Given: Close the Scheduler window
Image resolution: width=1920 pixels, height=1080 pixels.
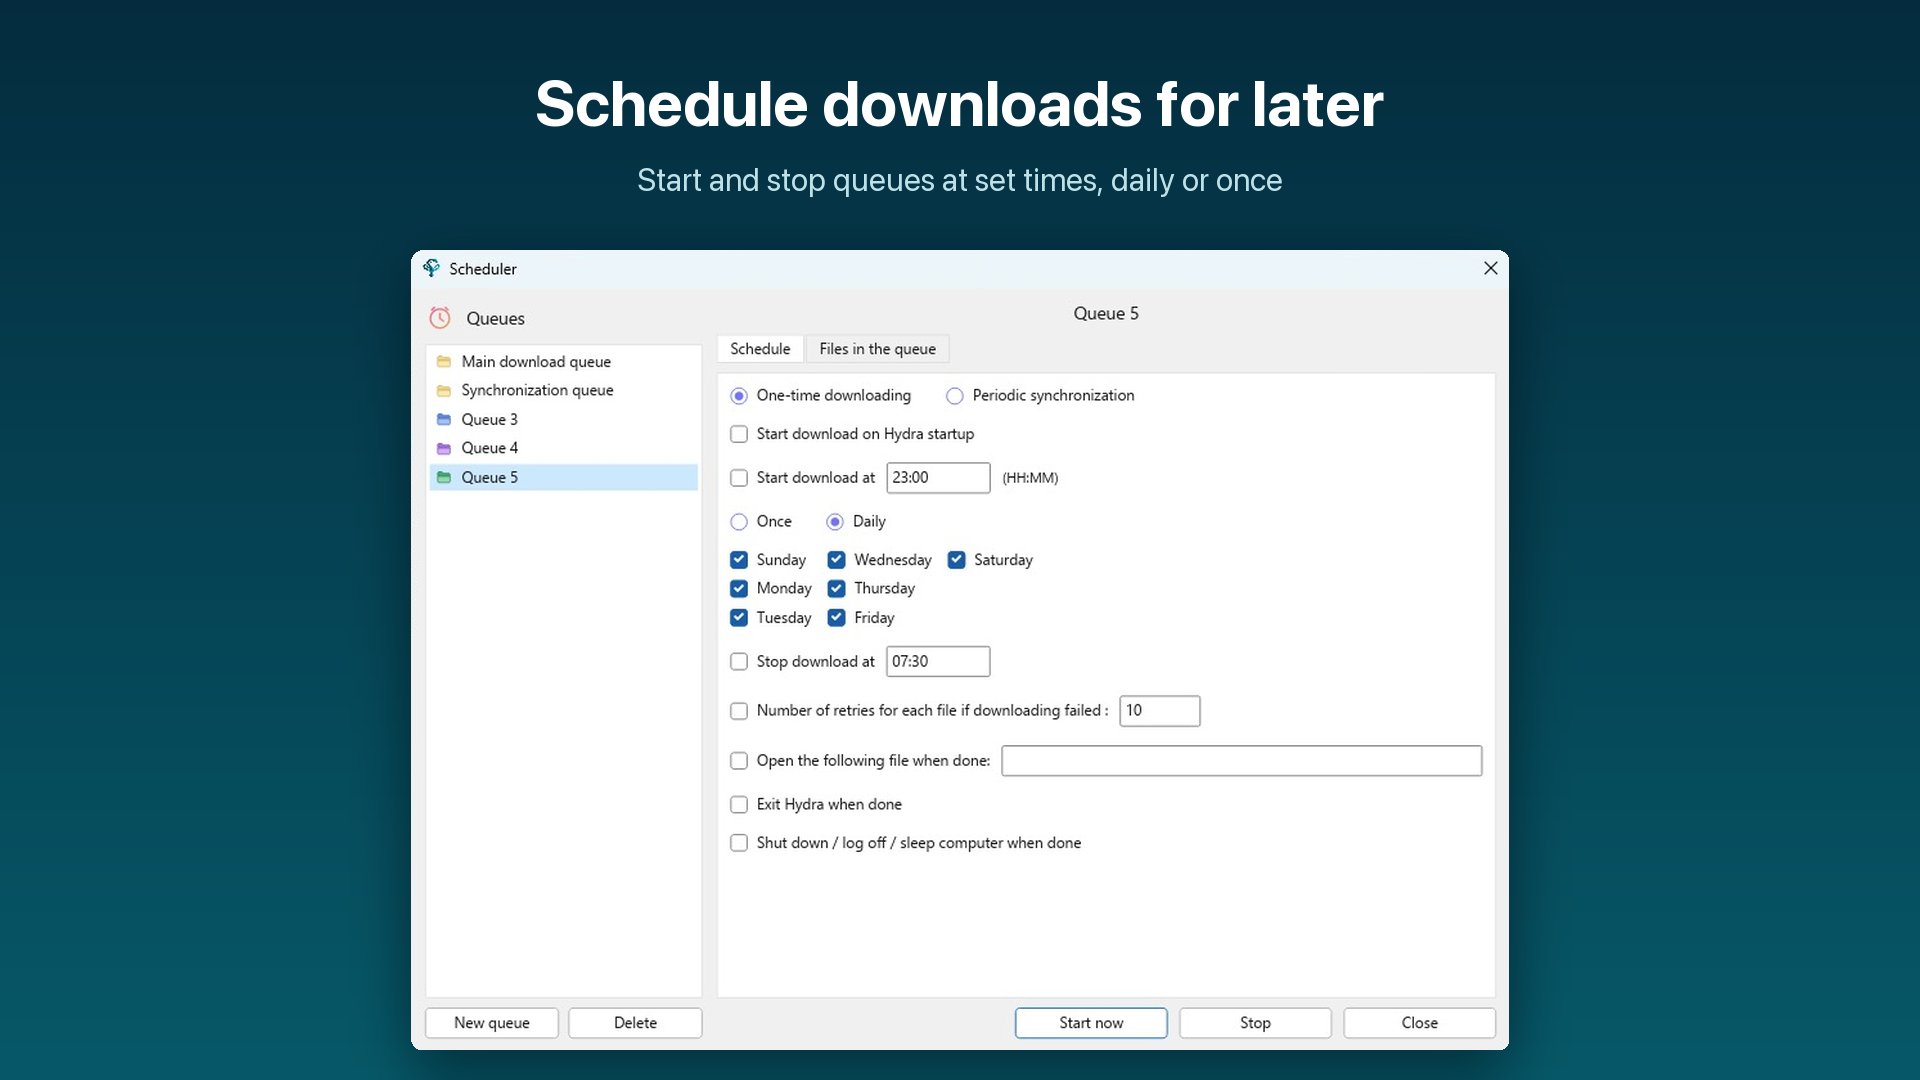Looking at the screenshot, I should click(1490, 268).
